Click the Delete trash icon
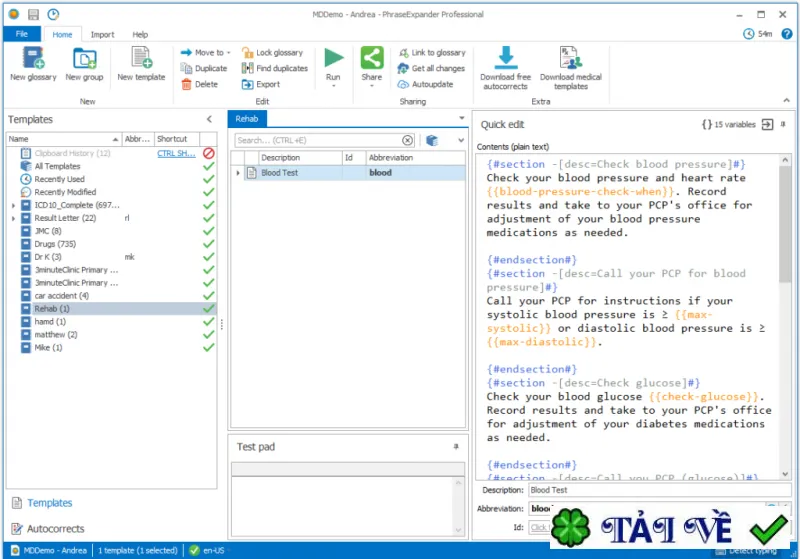The image size is (800, 559). (x=186, y=84)
